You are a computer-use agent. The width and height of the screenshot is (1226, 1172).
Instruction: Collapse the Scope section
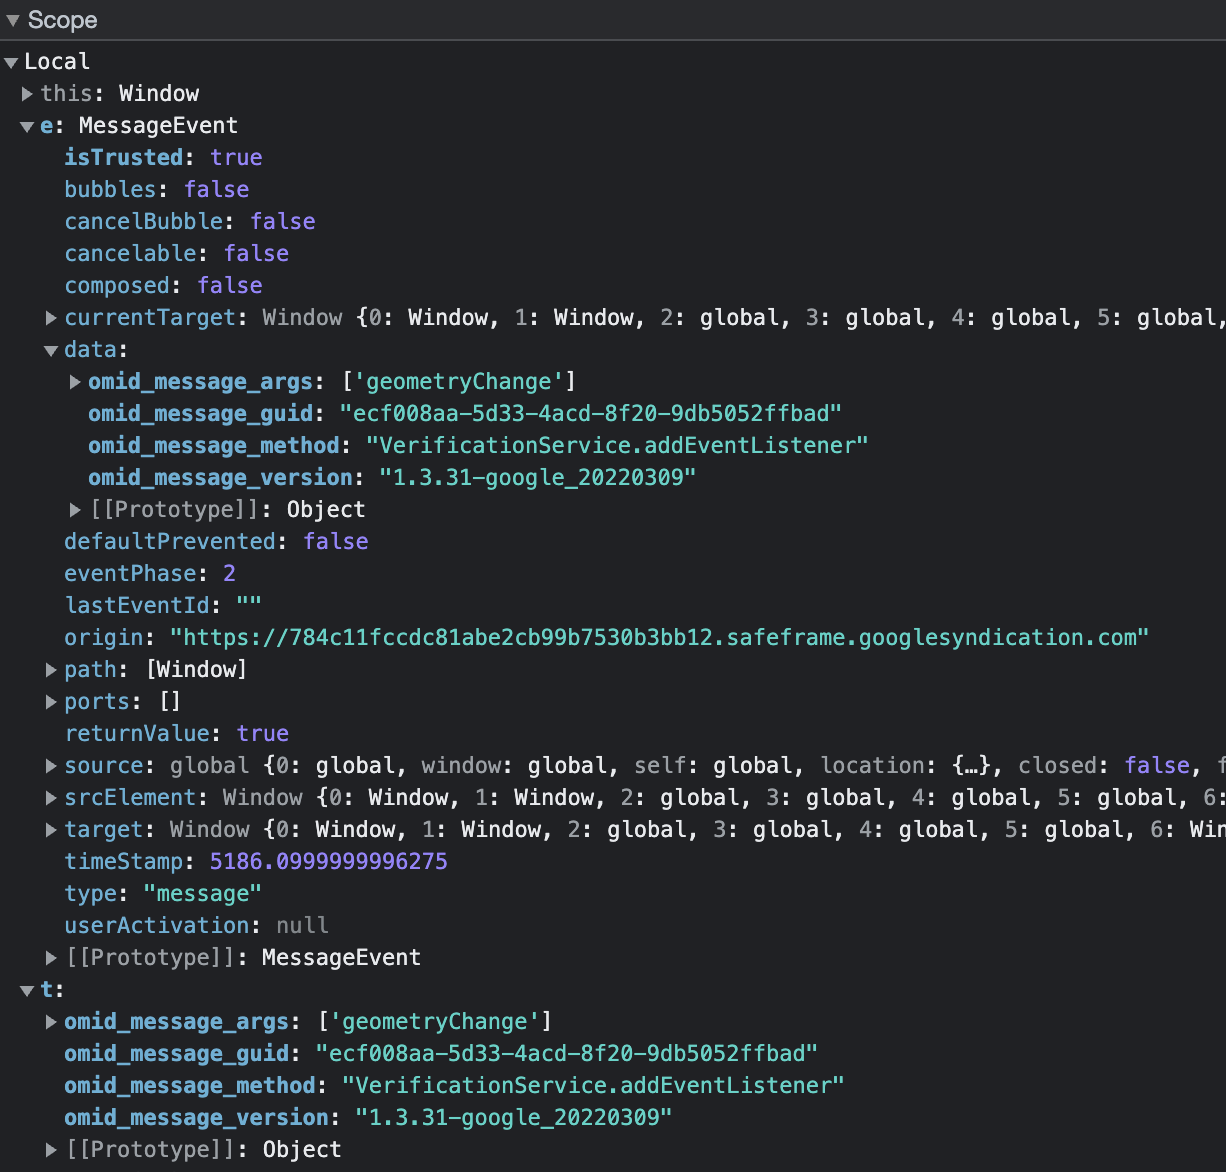12,20
